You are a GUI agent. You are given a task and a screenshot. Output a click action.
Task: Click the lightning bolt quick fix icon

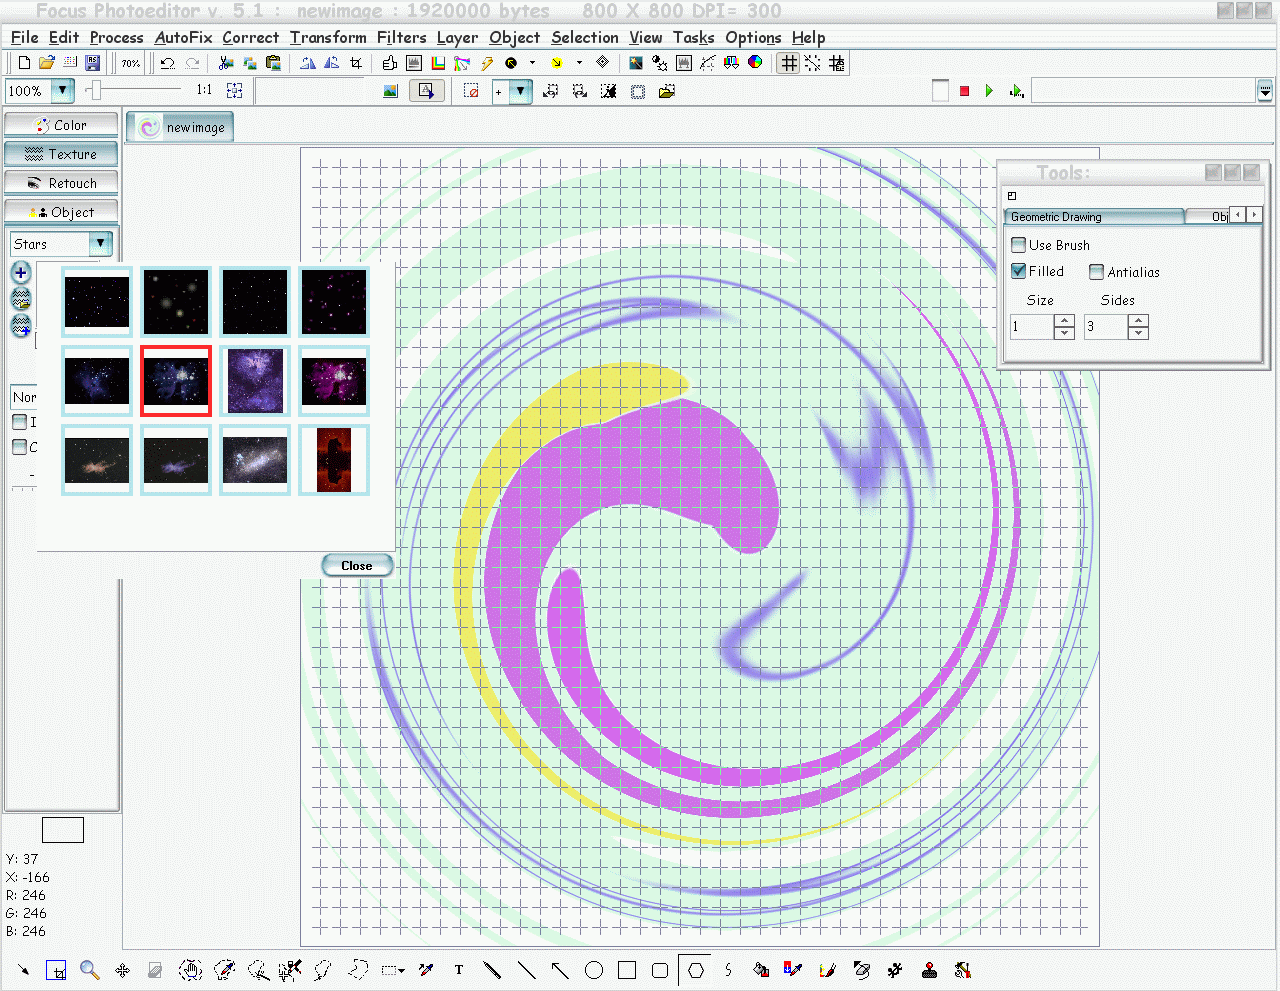click(487, 63)
